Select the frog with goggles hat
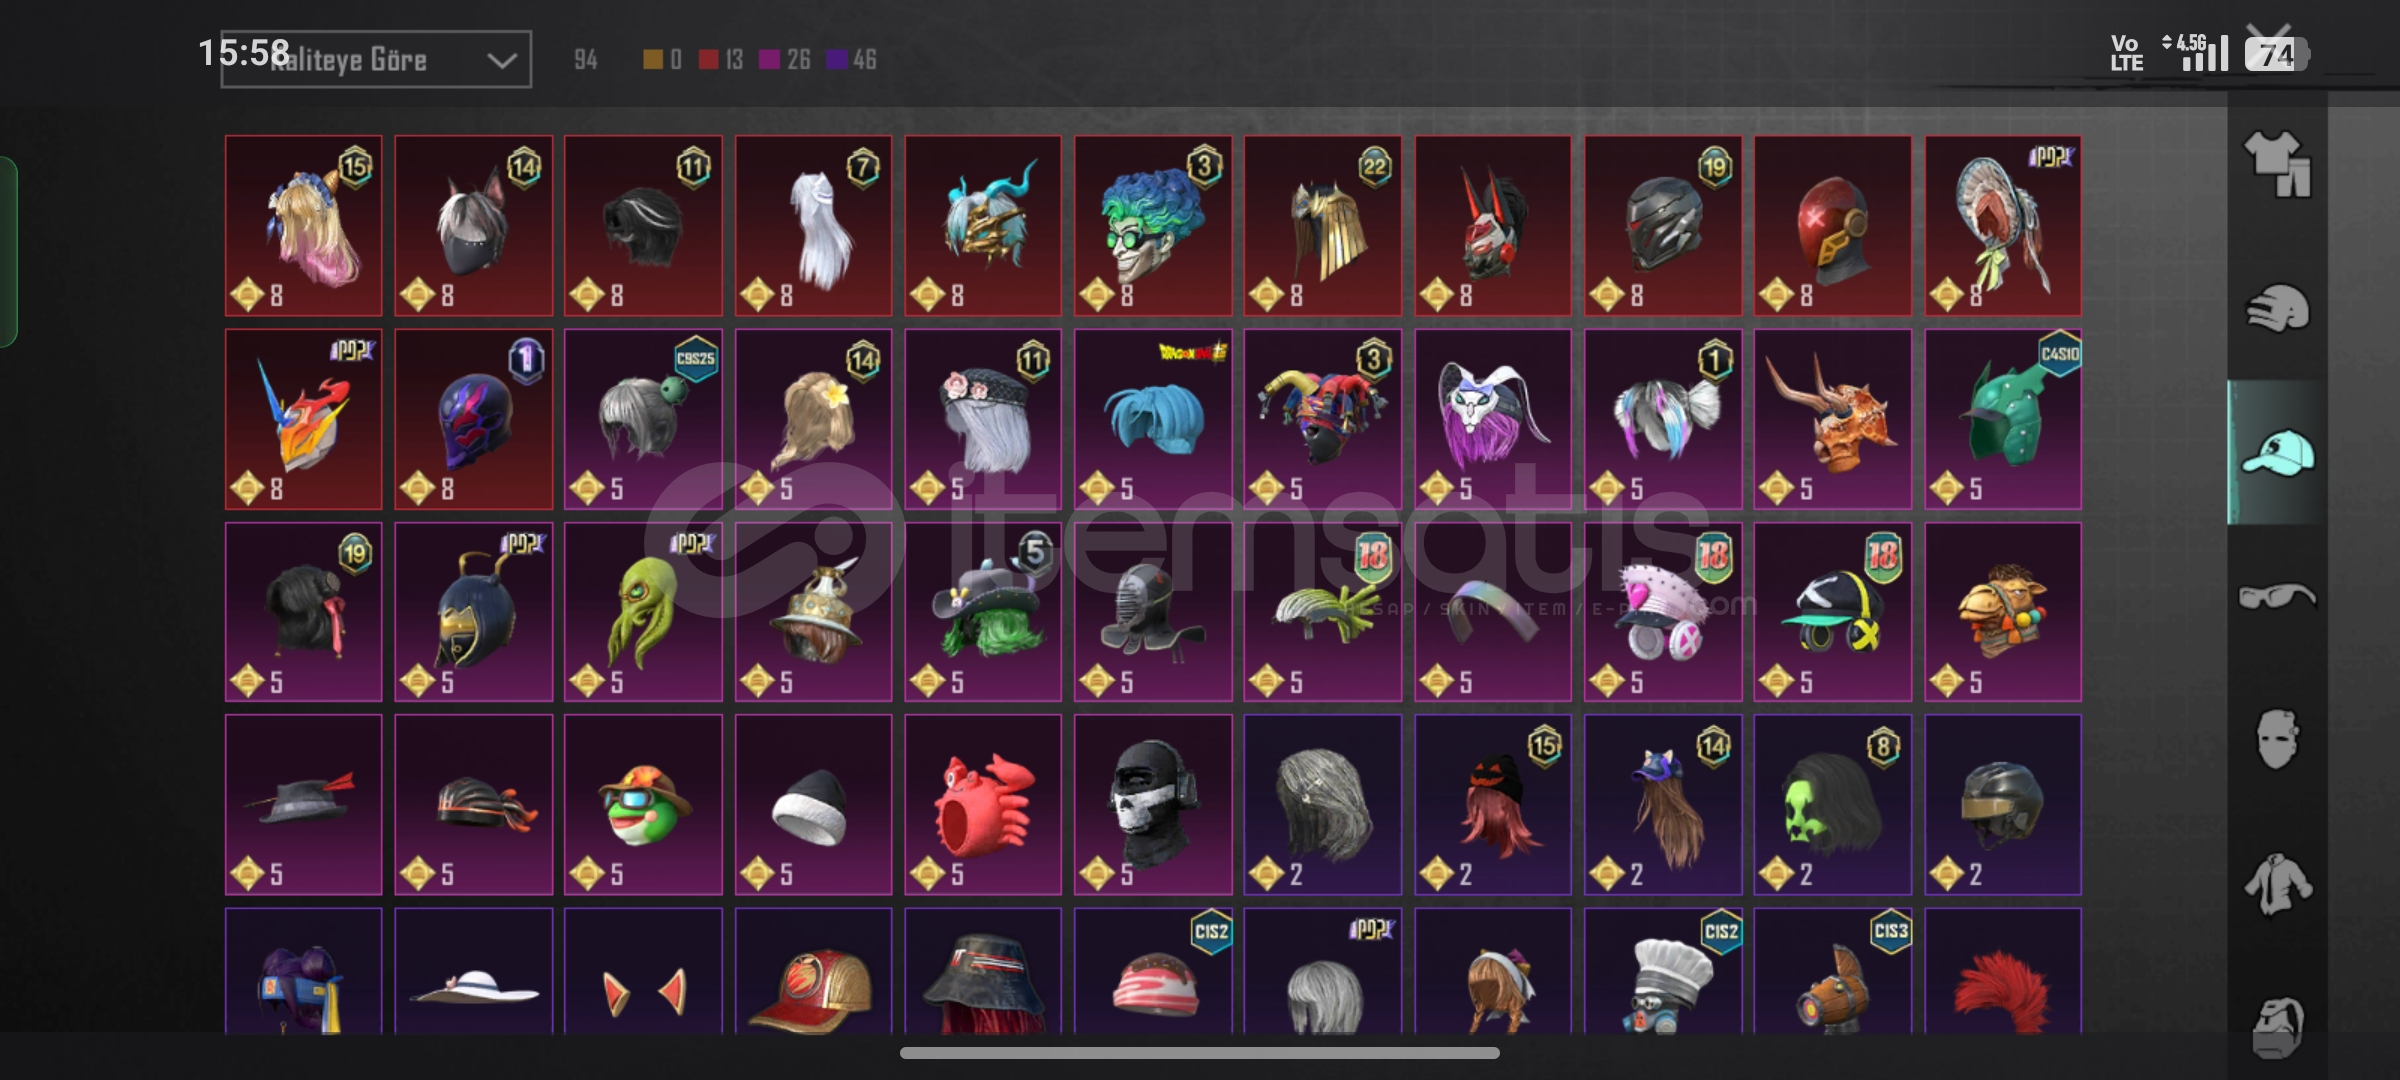Viewport: 2400px width, 1080px height. 643,805
